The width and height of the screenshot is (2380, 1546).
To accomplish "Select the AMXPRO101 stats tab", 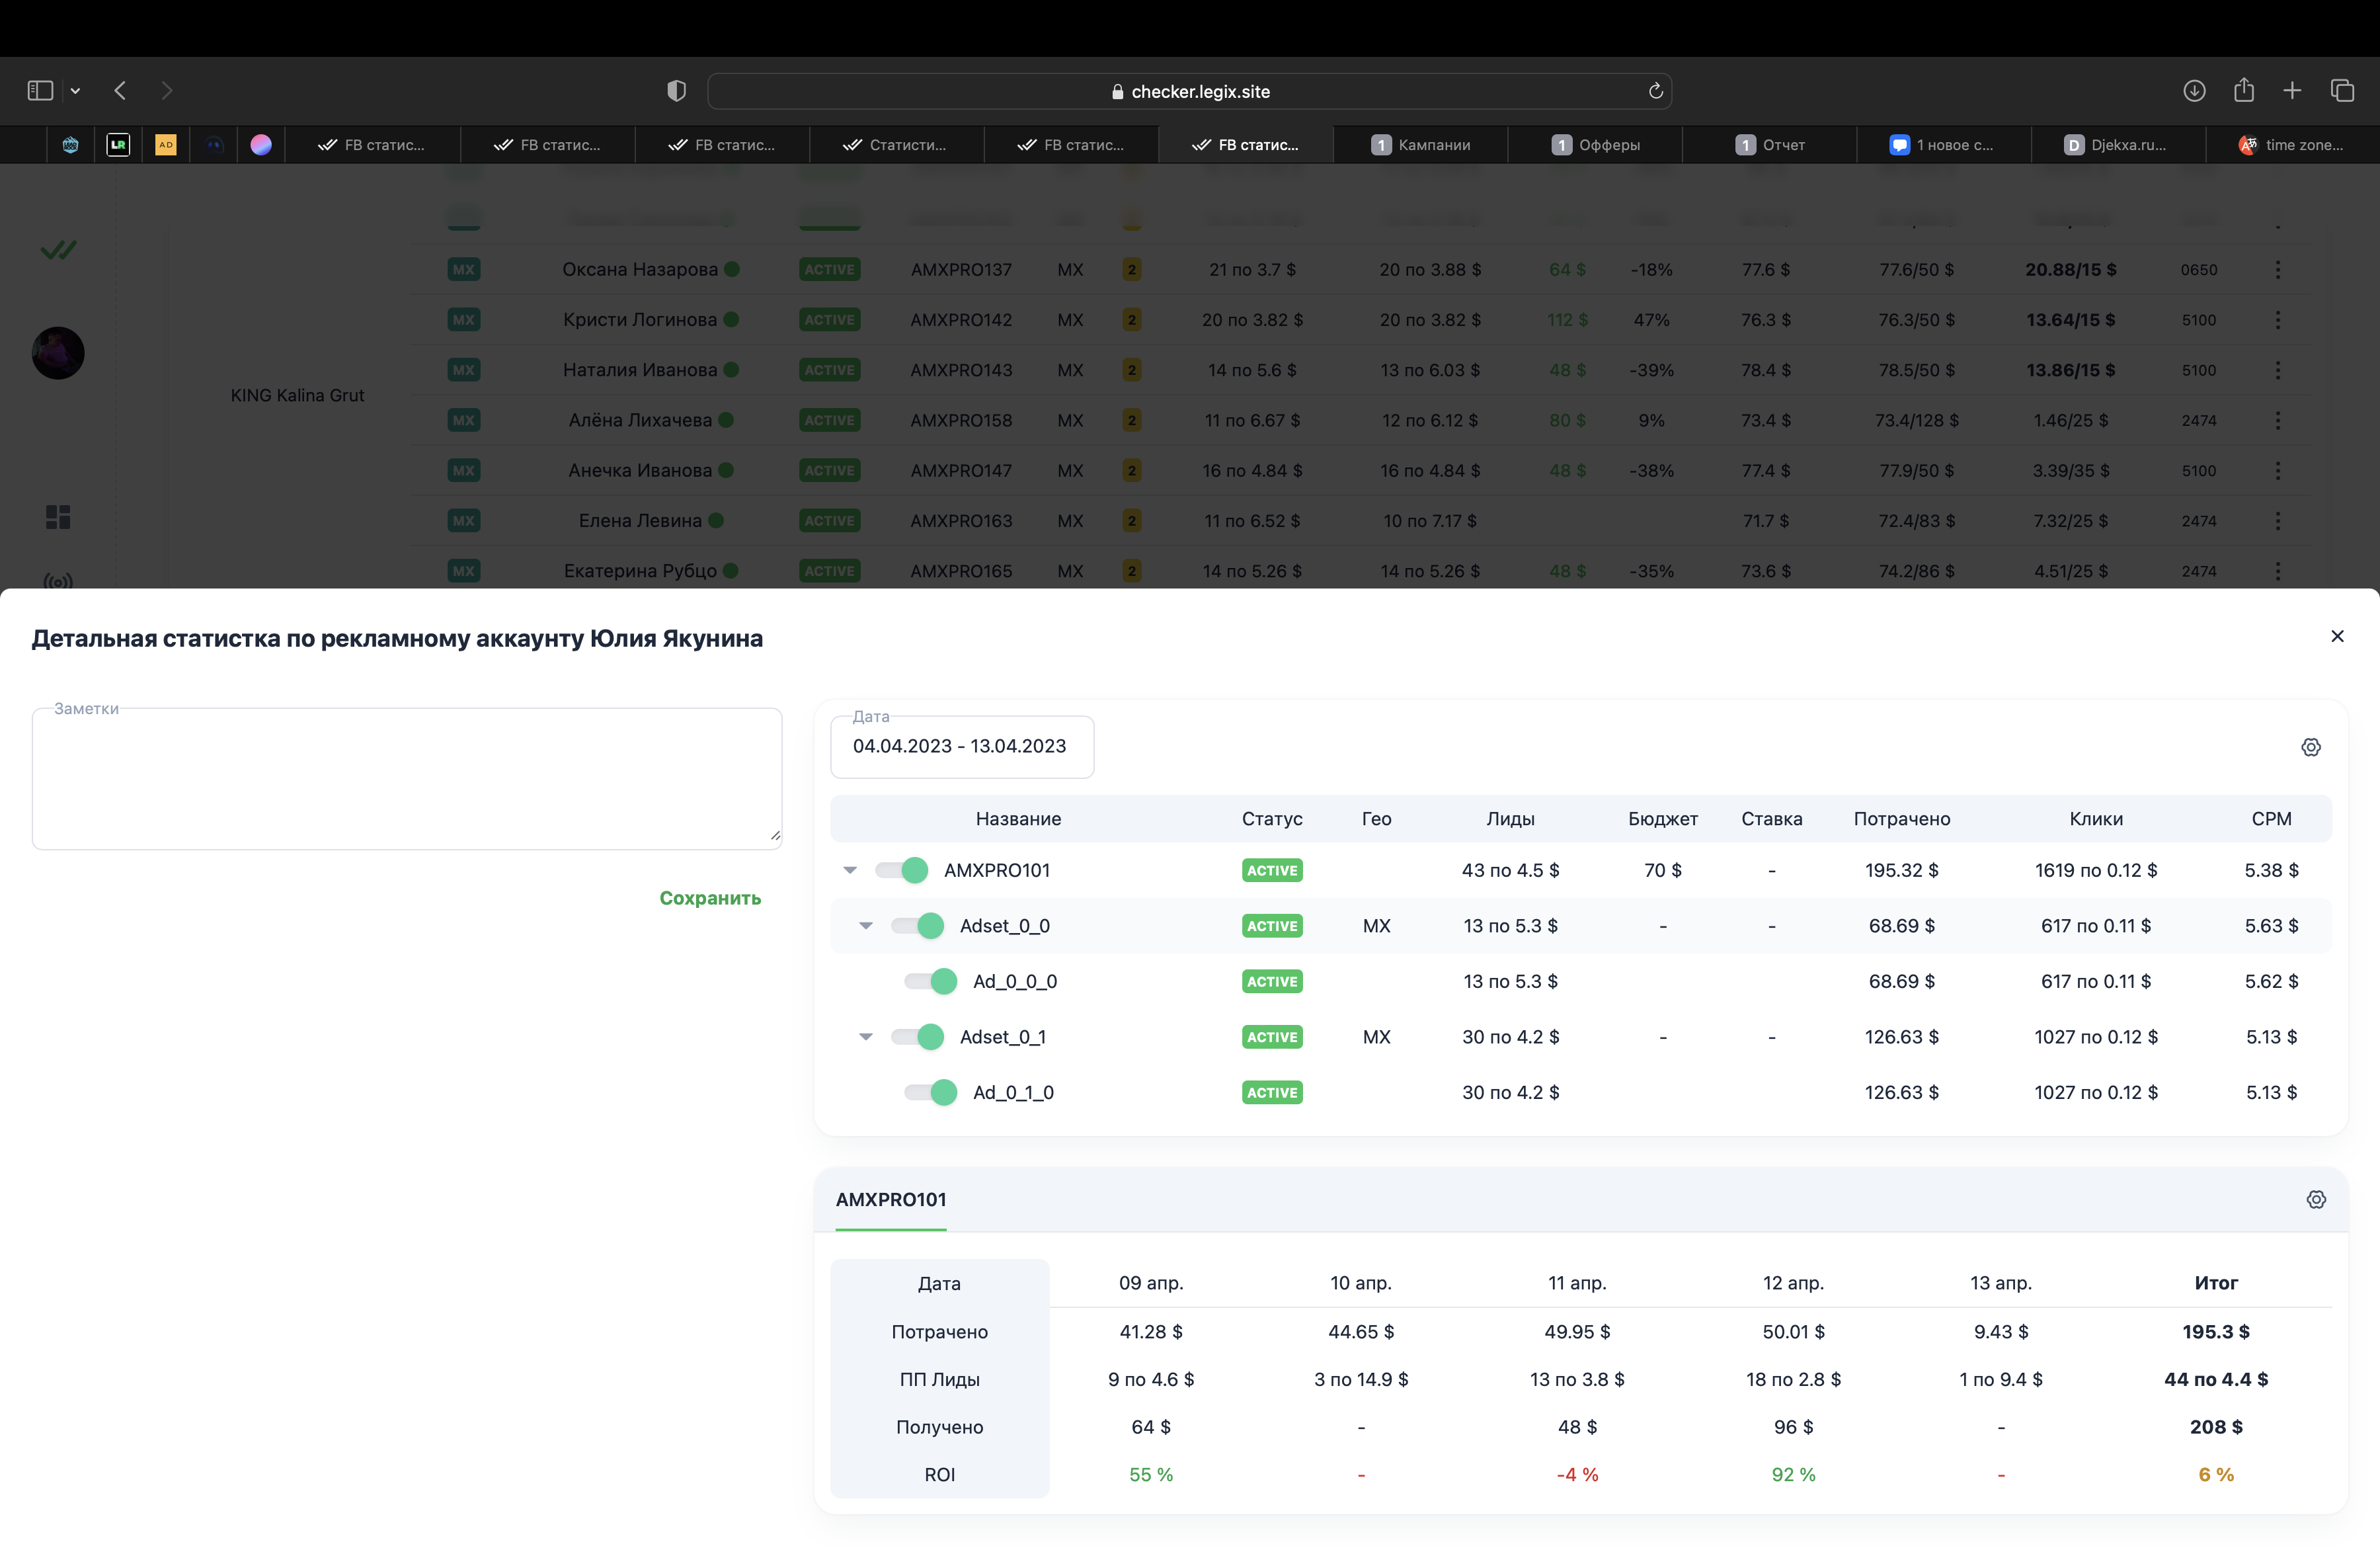I will click(891, 1199).
